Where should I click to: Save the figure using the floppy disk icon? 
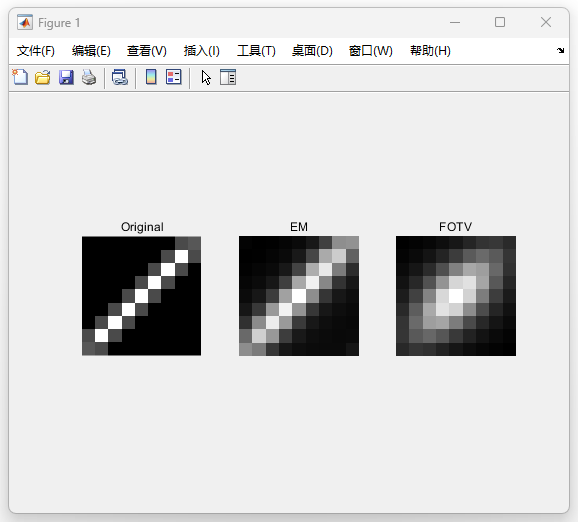pos(66,77)
